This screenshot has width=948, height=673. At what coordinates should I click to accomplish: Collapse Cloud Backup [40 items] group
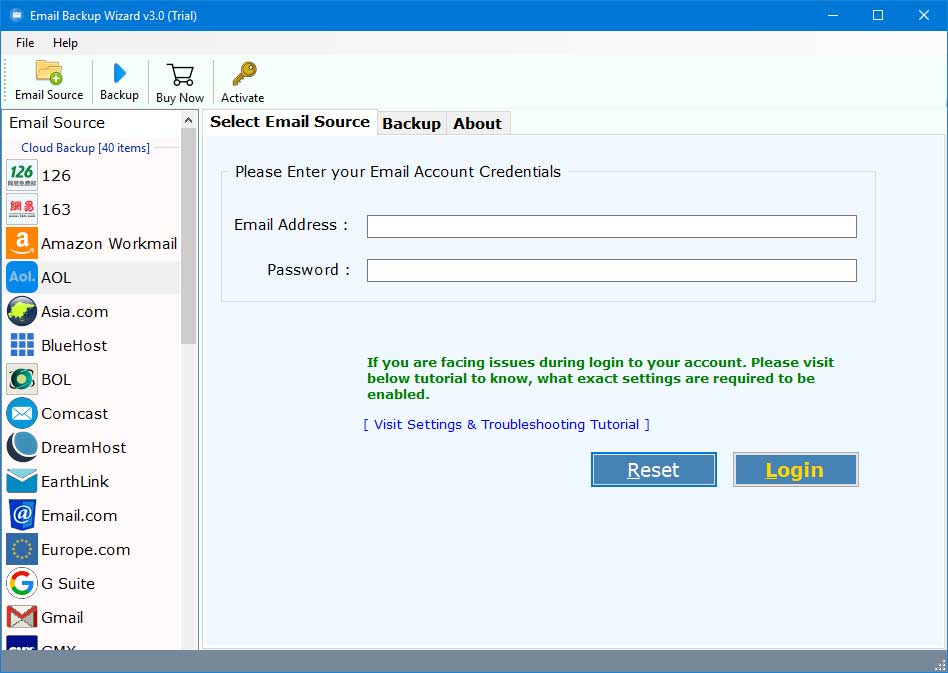coord(85,148)
